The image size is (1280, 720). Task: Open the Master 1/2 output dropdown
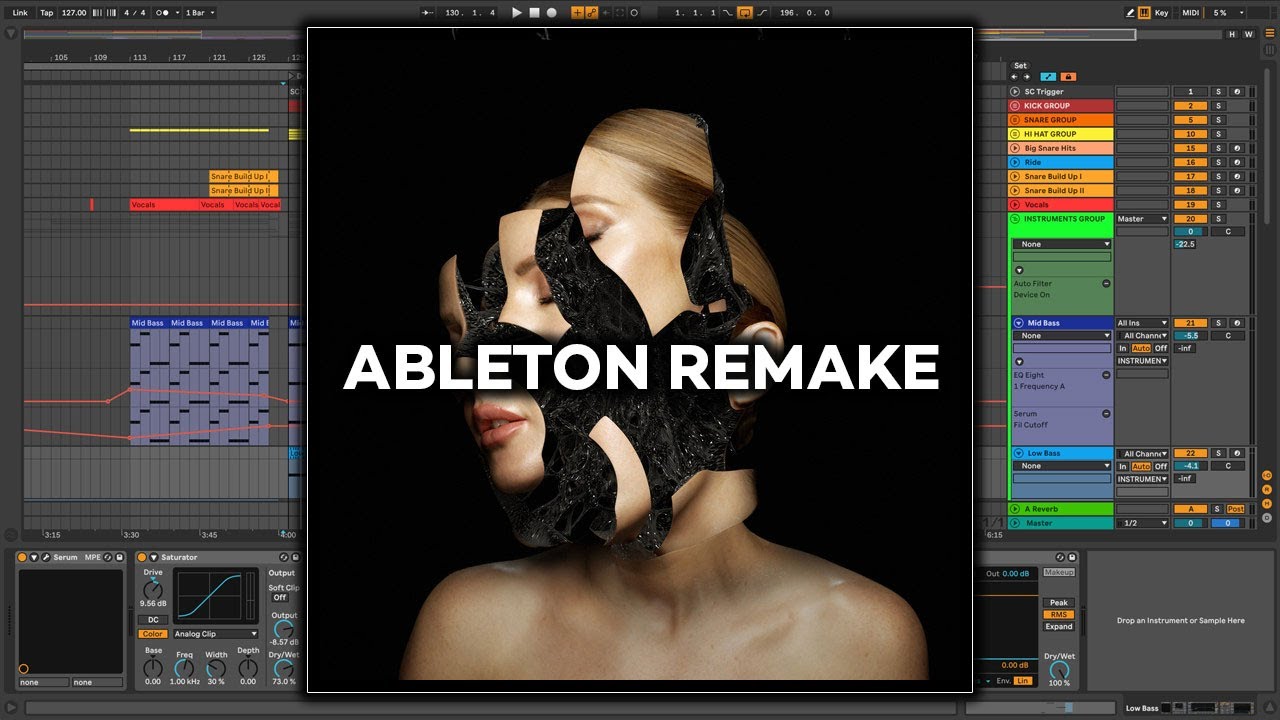coord(1142,523)
